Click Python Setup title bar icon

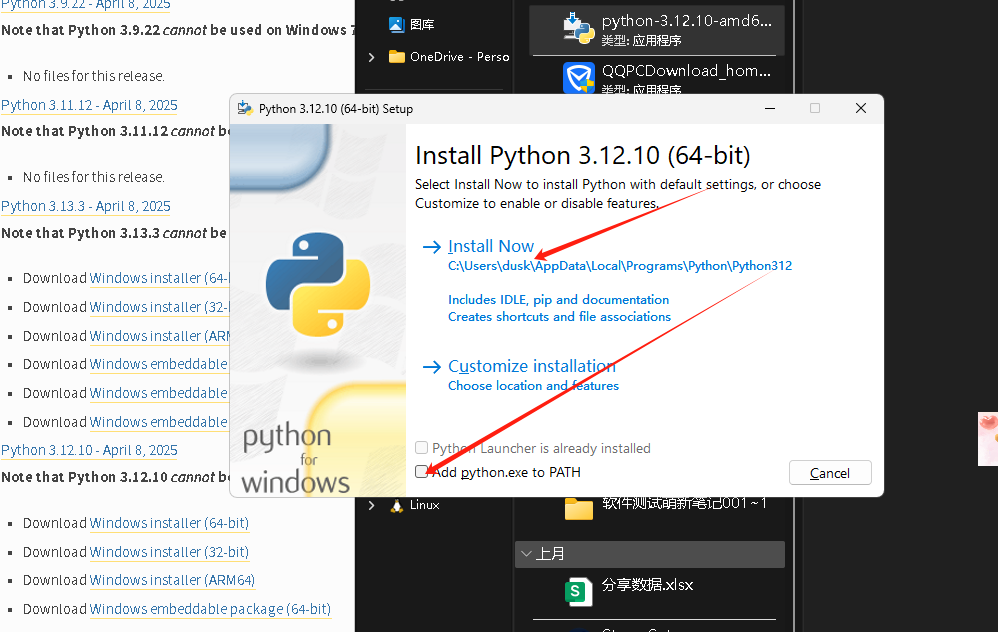click(x=245, y=108)
